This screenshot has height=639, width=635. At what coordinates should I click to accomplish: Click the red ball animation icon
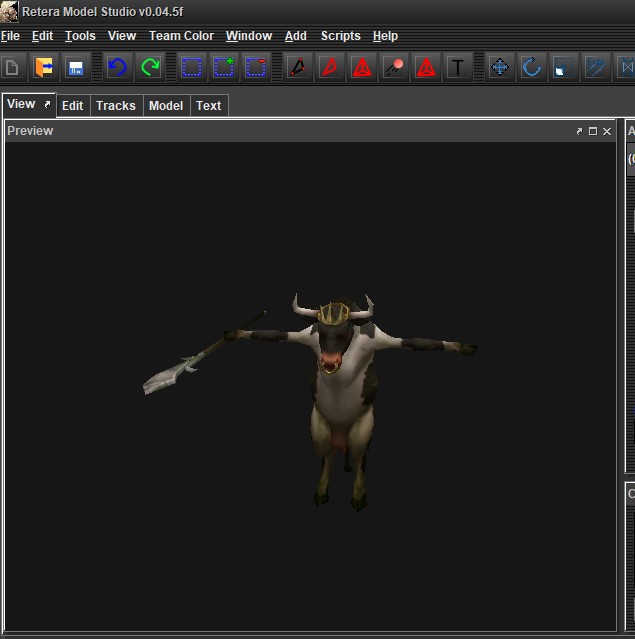(394, 67)
